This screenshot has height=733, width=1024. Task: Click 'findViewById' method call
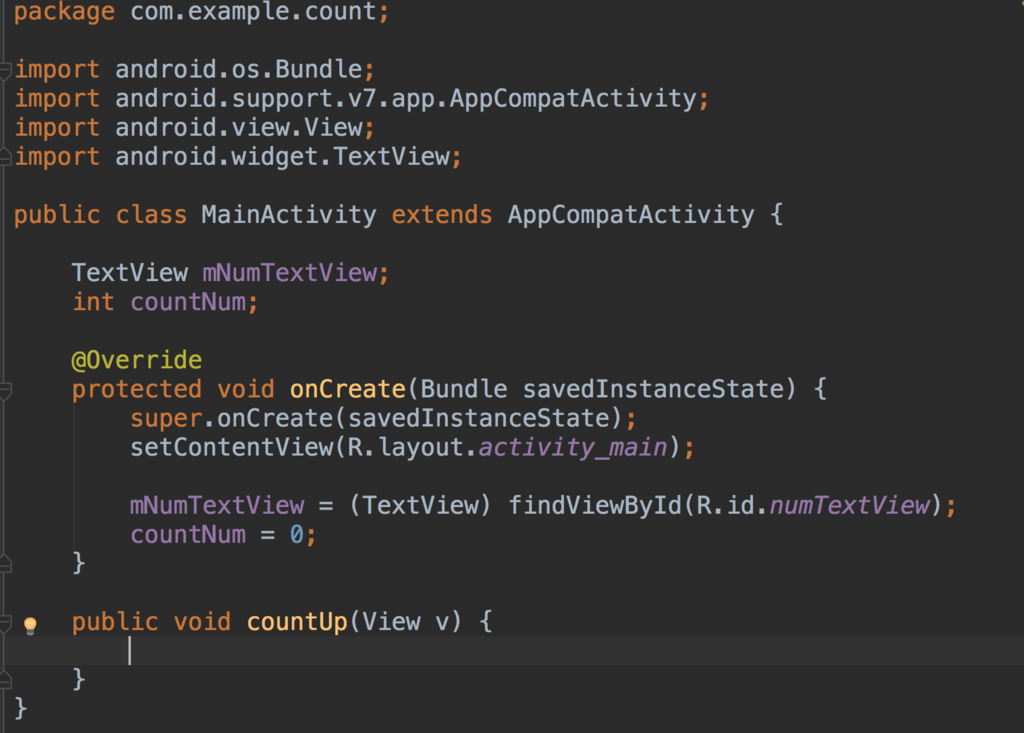[x=595, y=506]
